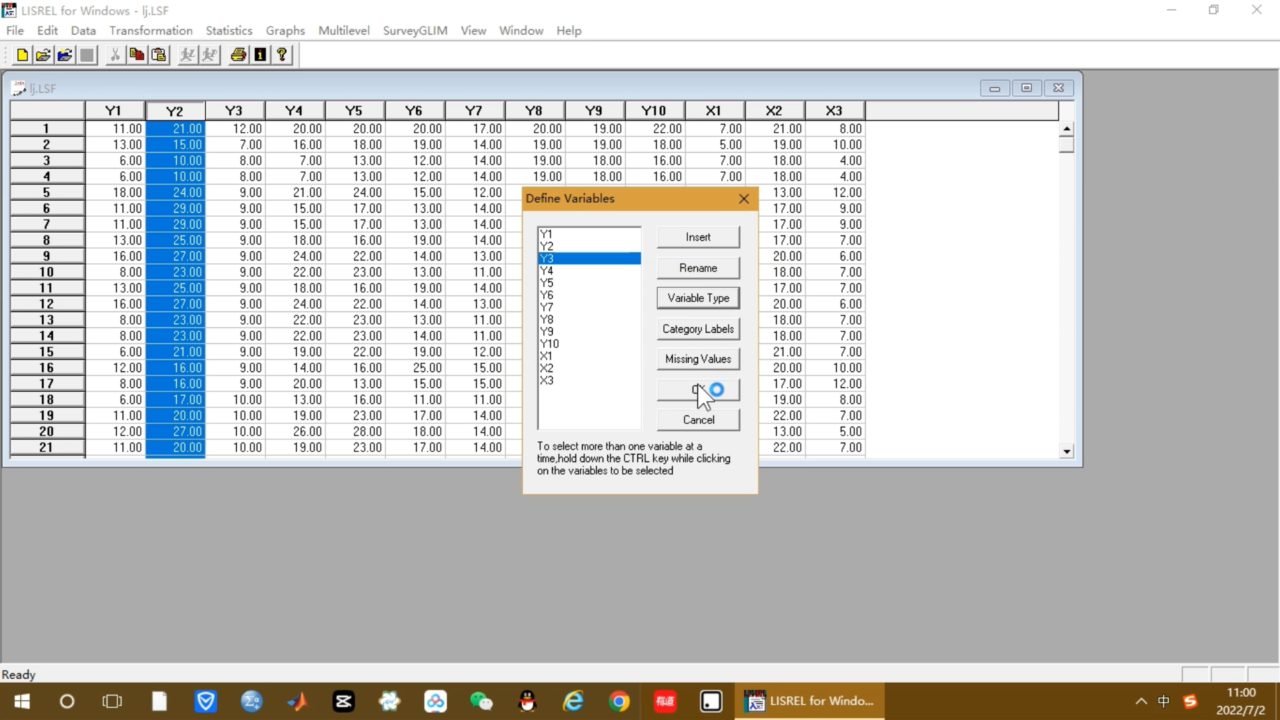The width and height of the screenshot is (1280, 720).
Task: Click the Y6 column header
Action: [415, 111]
